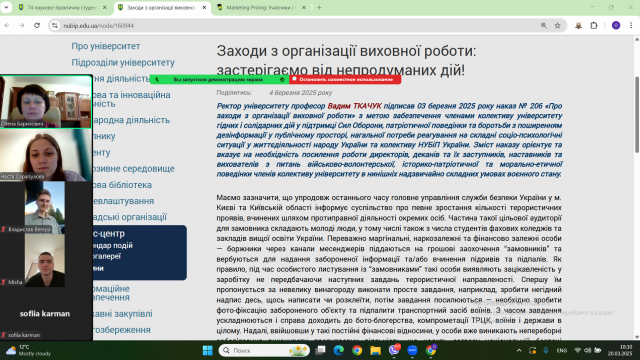Click the date '4 березня 2025 року'
The height and width of the screenshot is (360, 640).
pos(300,93)
